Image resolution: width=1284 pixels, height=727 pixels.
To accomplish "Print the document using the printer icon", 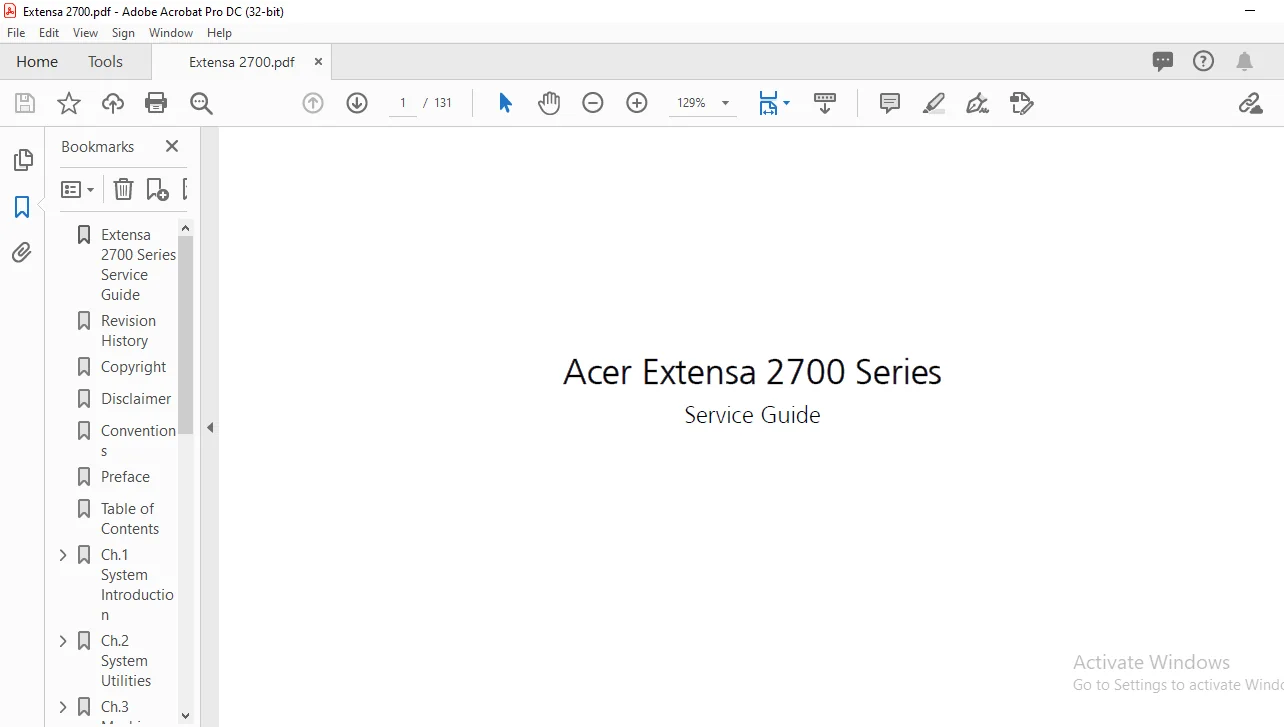I will [156, 103].
